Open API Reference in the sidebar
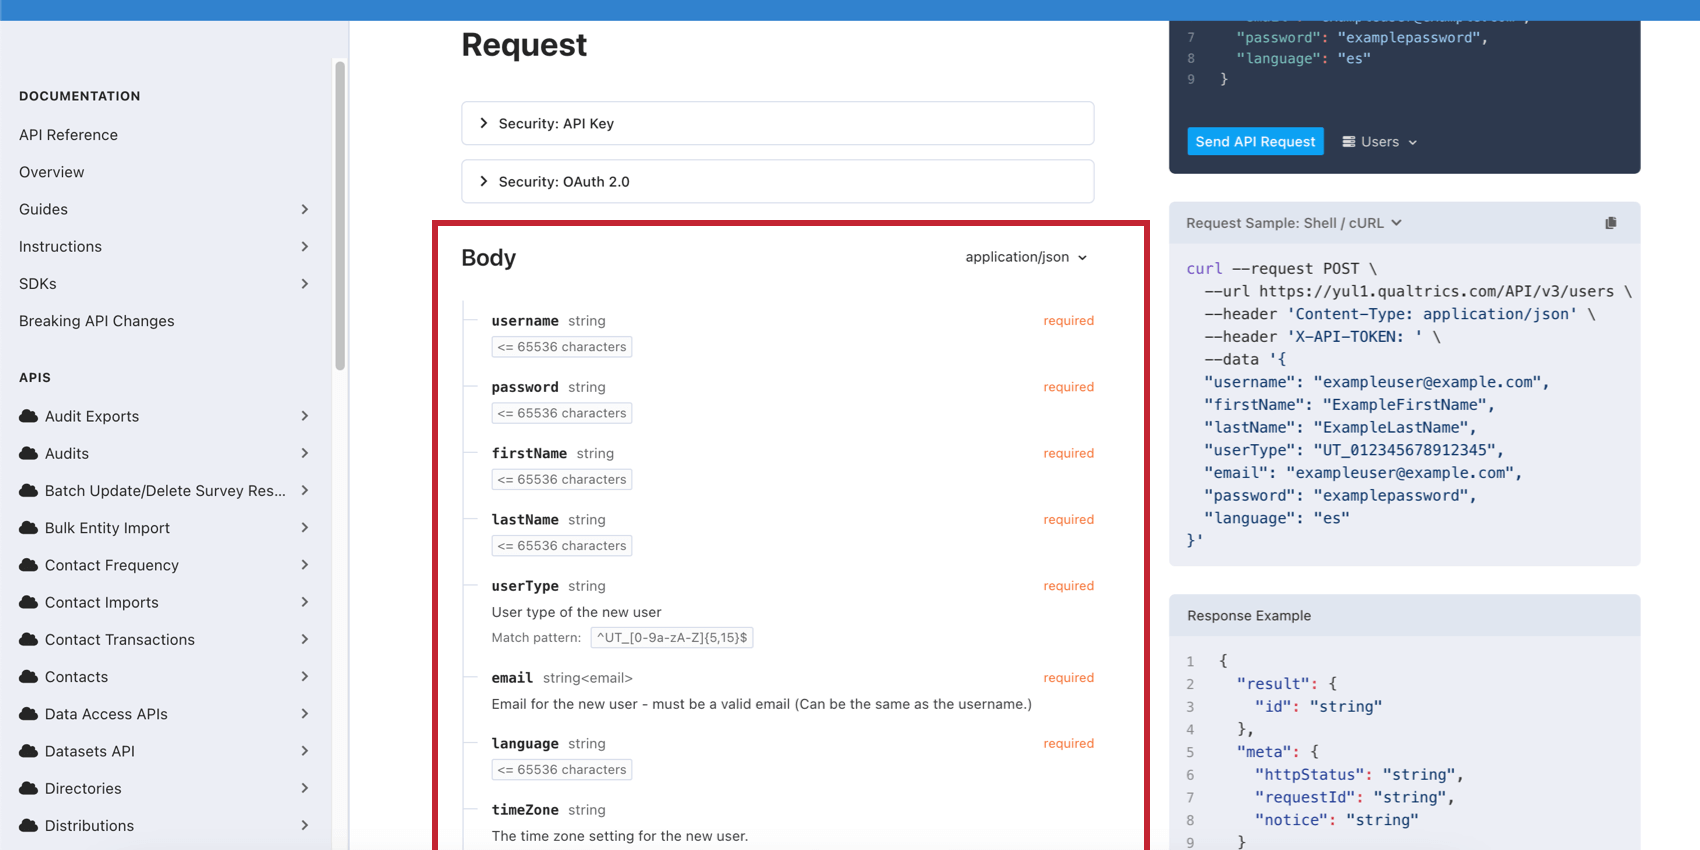The image size is (1700, 850). click(68, 135)
